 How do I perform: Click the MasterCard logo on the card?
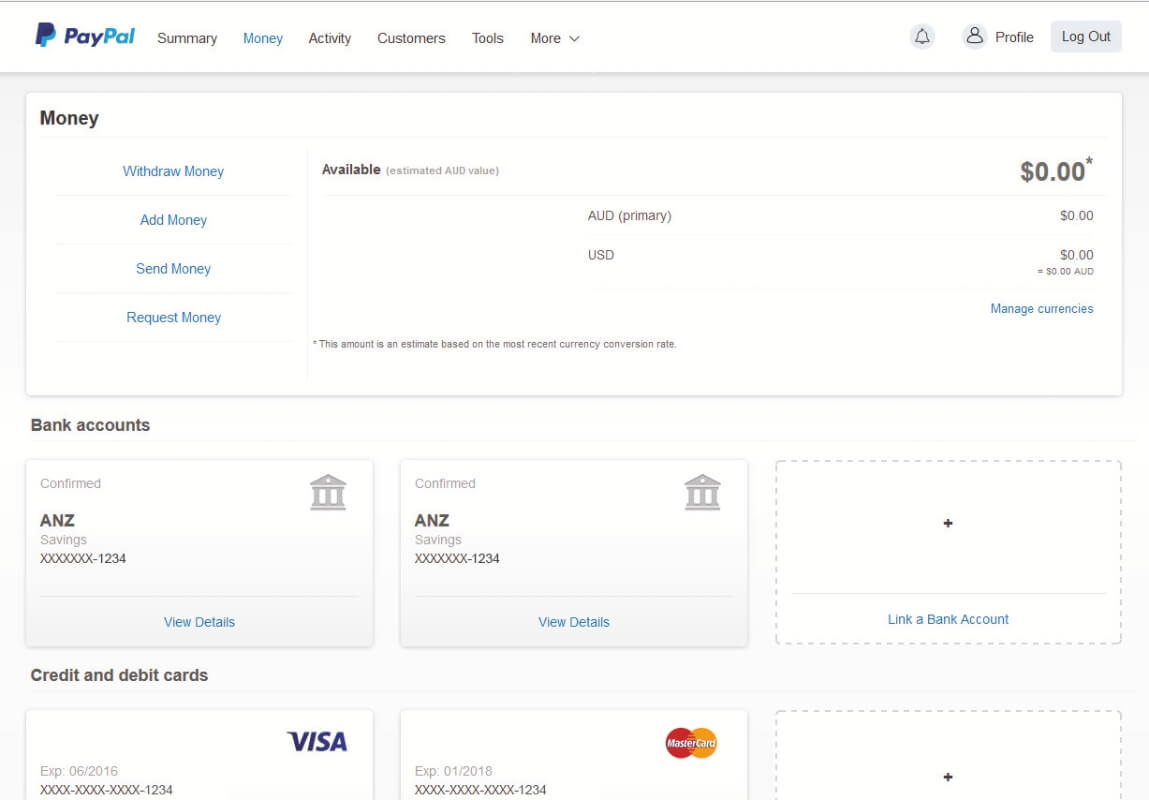pyautogui.click(x=691, y=743)
